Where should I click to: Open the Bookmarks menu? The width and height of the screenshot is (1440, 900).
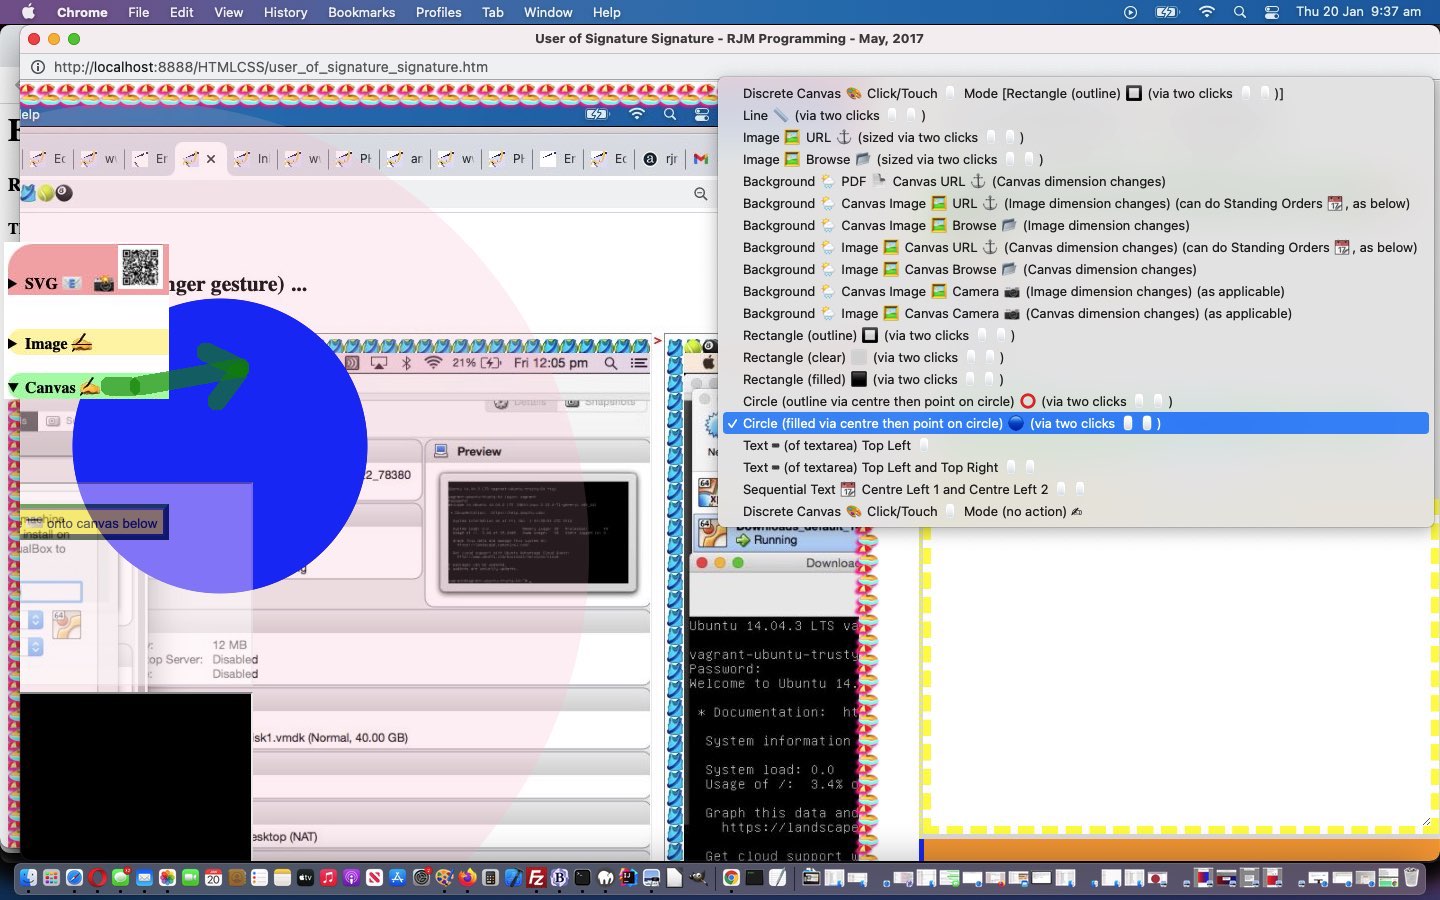point(361,12)
